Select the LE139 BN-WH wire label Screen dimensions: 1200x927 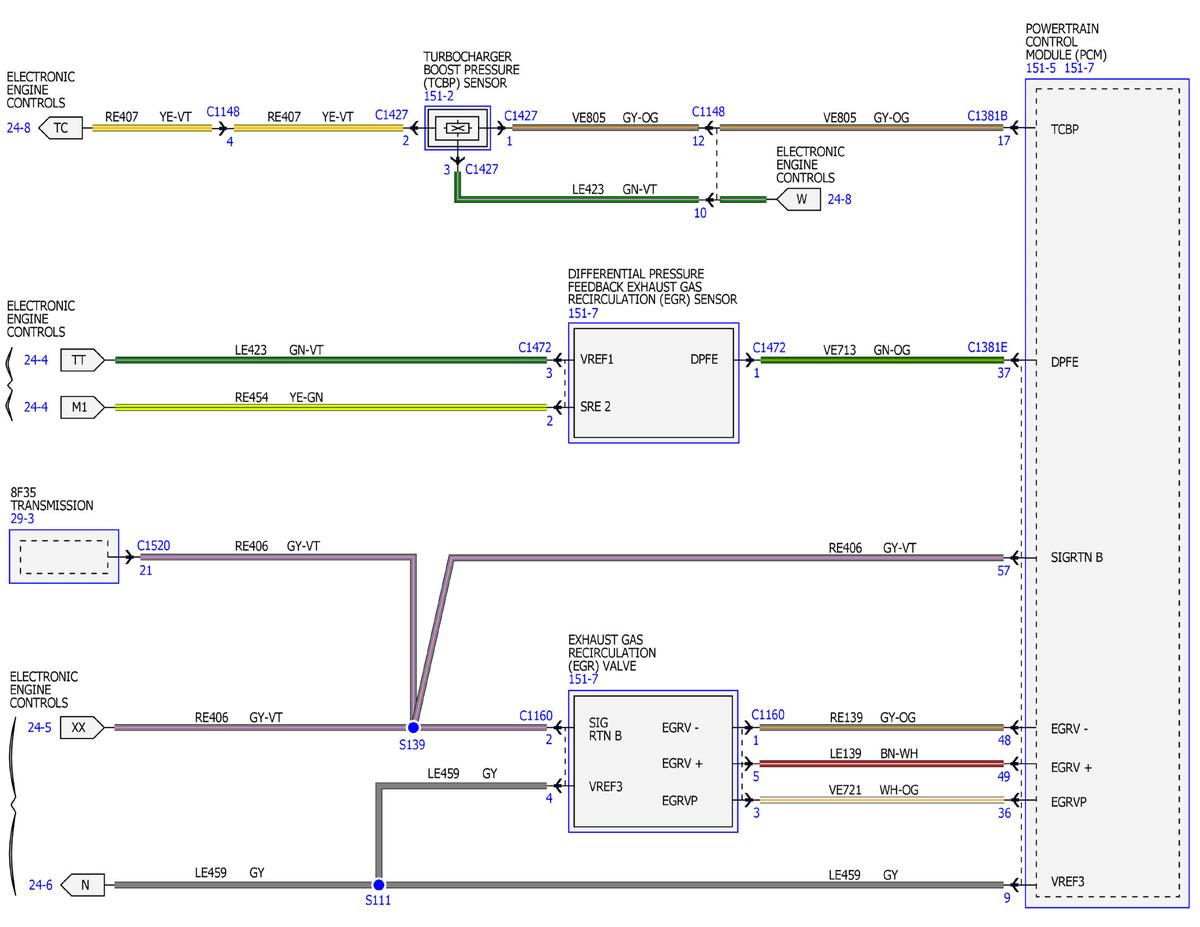872,753
